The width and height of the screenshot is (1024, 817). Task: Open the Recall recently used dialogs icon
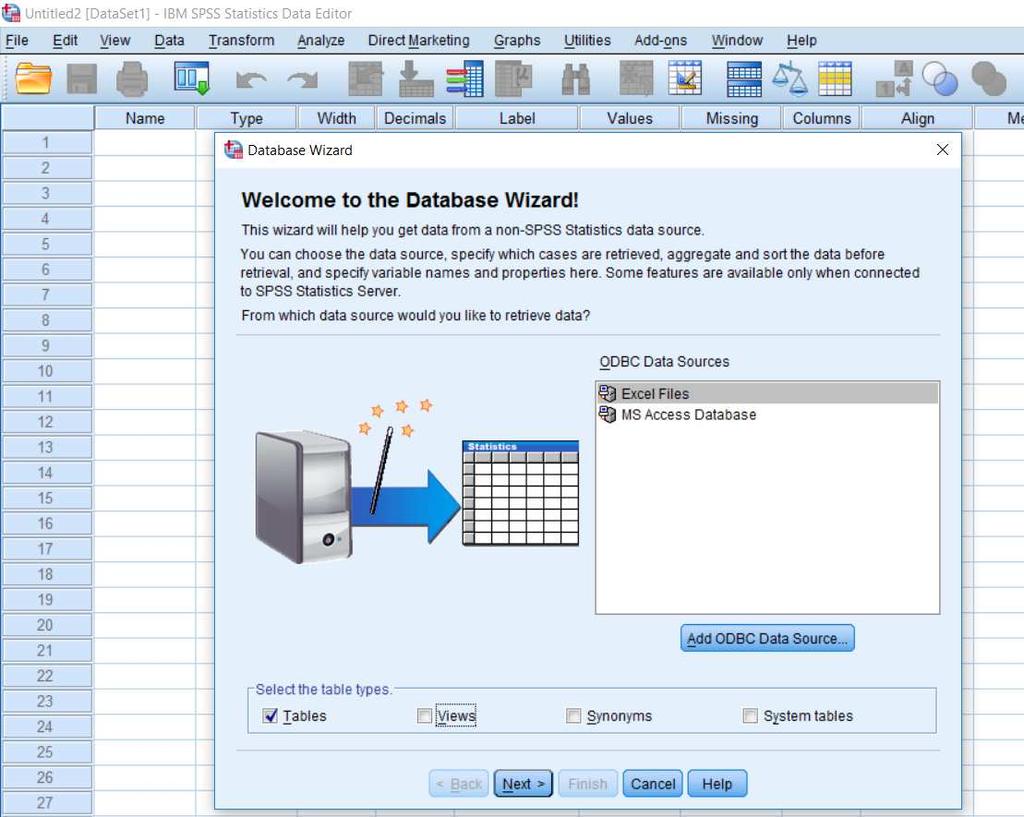[191, 78]
